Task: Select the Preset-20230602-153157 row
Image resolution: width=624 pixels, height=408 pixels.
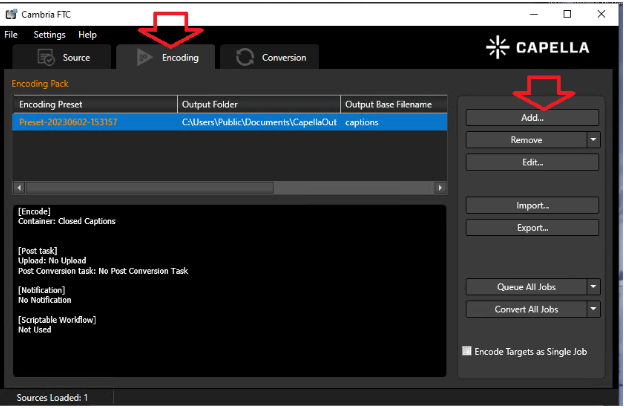Action: (x=230, y=122)
